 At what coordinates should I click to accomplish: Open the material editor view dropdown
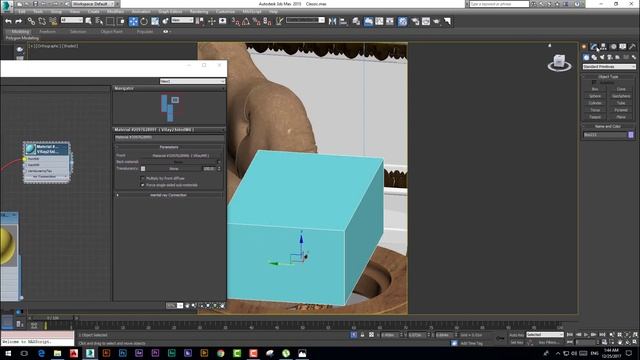tap(192, 81)
